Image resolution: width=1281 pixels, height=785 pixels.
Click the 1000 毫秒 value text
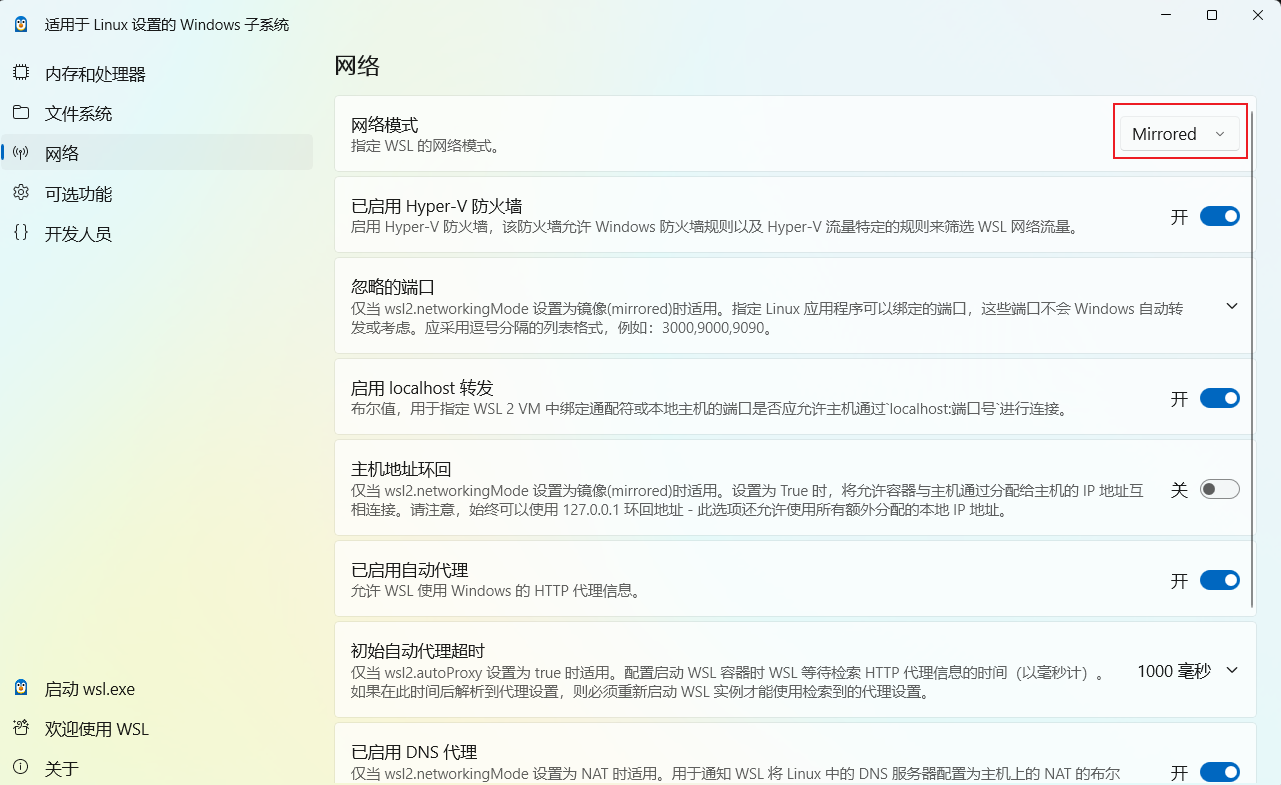tap(1174, 671)
